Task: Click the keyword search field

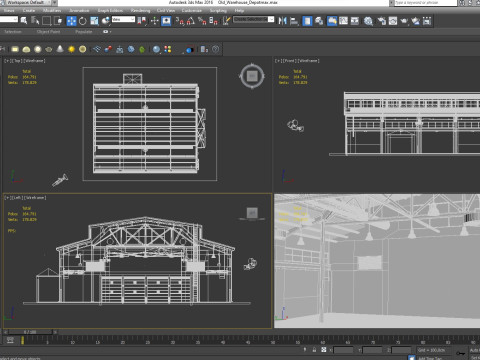Action: pyautogui.click(x=425, y=3)
